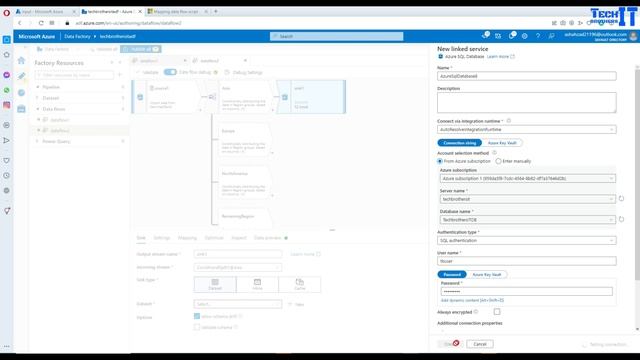
Task: Open Opera Messenger sidebar icon
Action: pyautogui.click(x=7, y=75)
